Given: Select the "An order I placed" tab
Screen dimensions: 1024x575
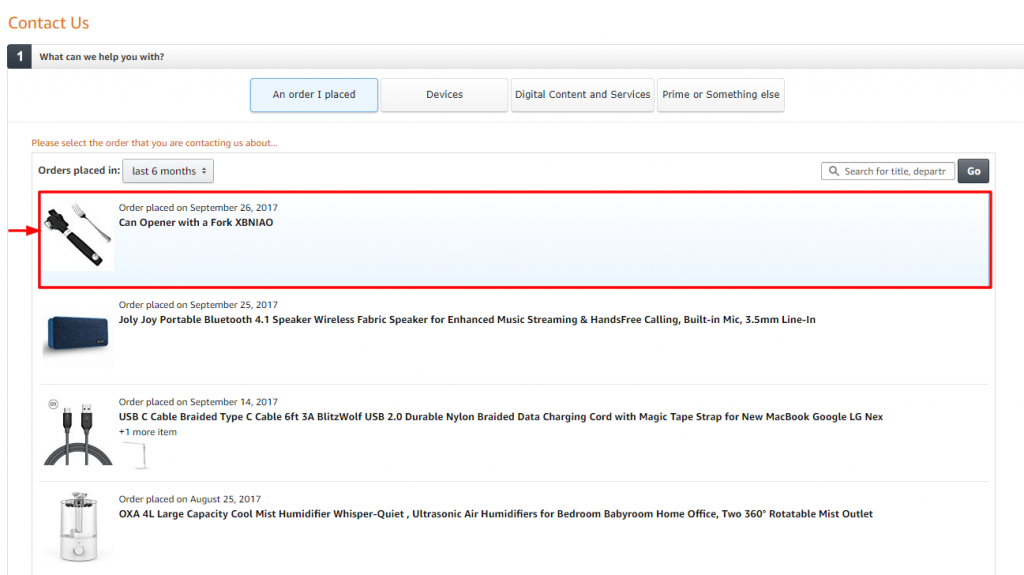Looking at the screenshot, I should [x=314, y=95].
